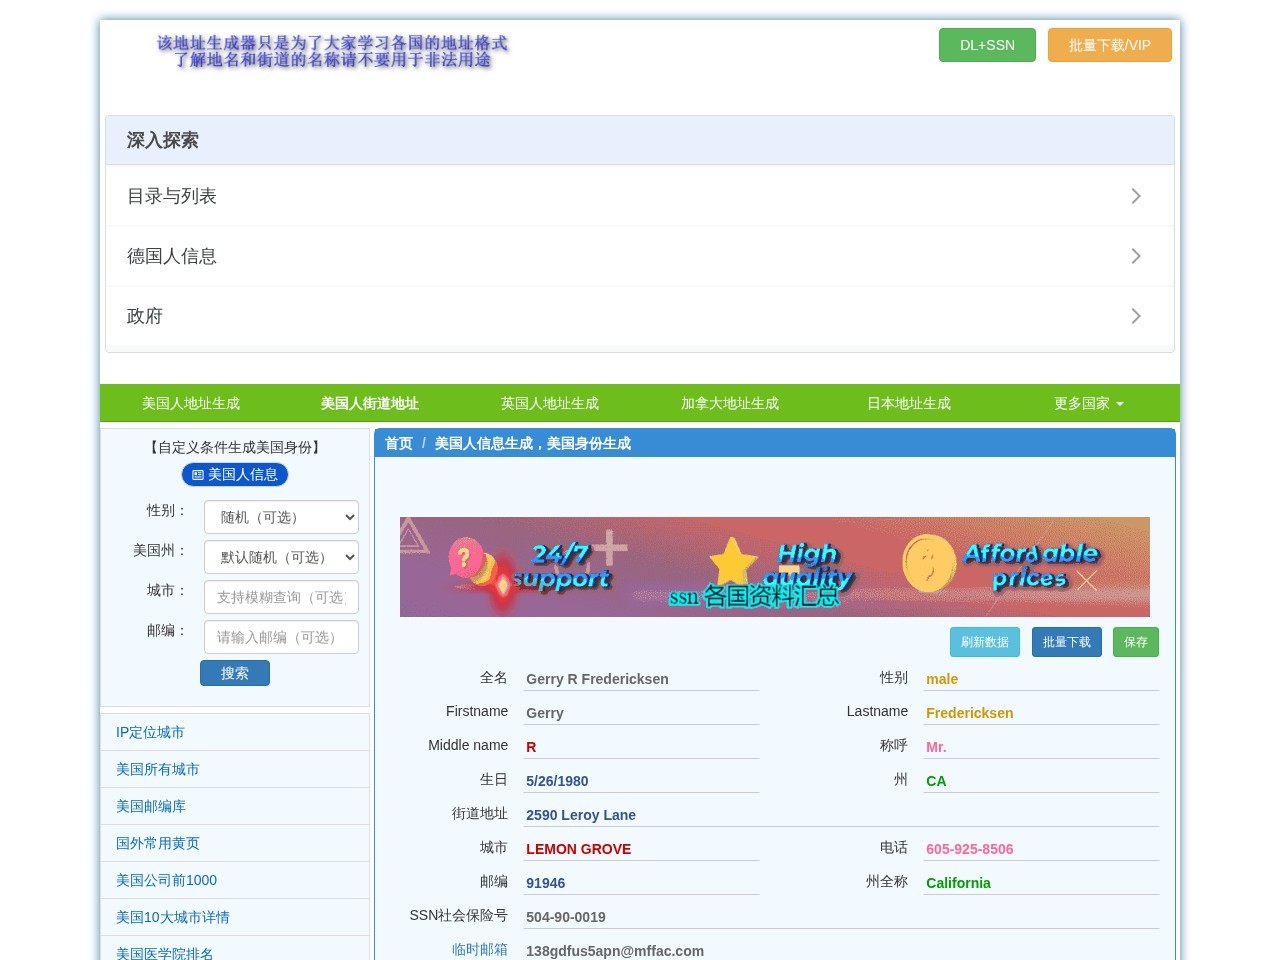1280x960 pixels.
Task: Click the 搜索 button
Action: 235,673
